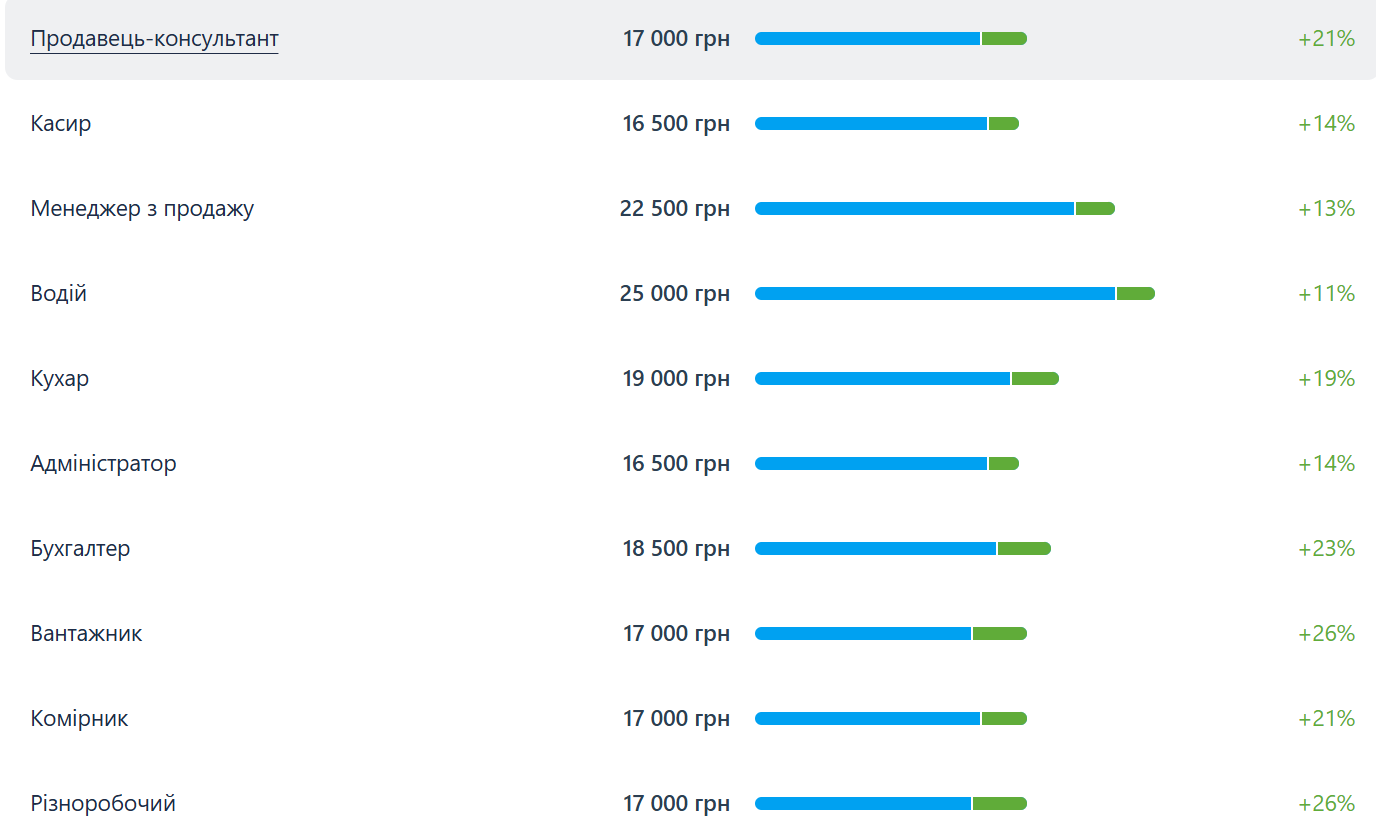Click the +11% percentage for Водій
The width and height of the screenshot is (1376, 838).
pyautogui.click(x=1326, y=294)
